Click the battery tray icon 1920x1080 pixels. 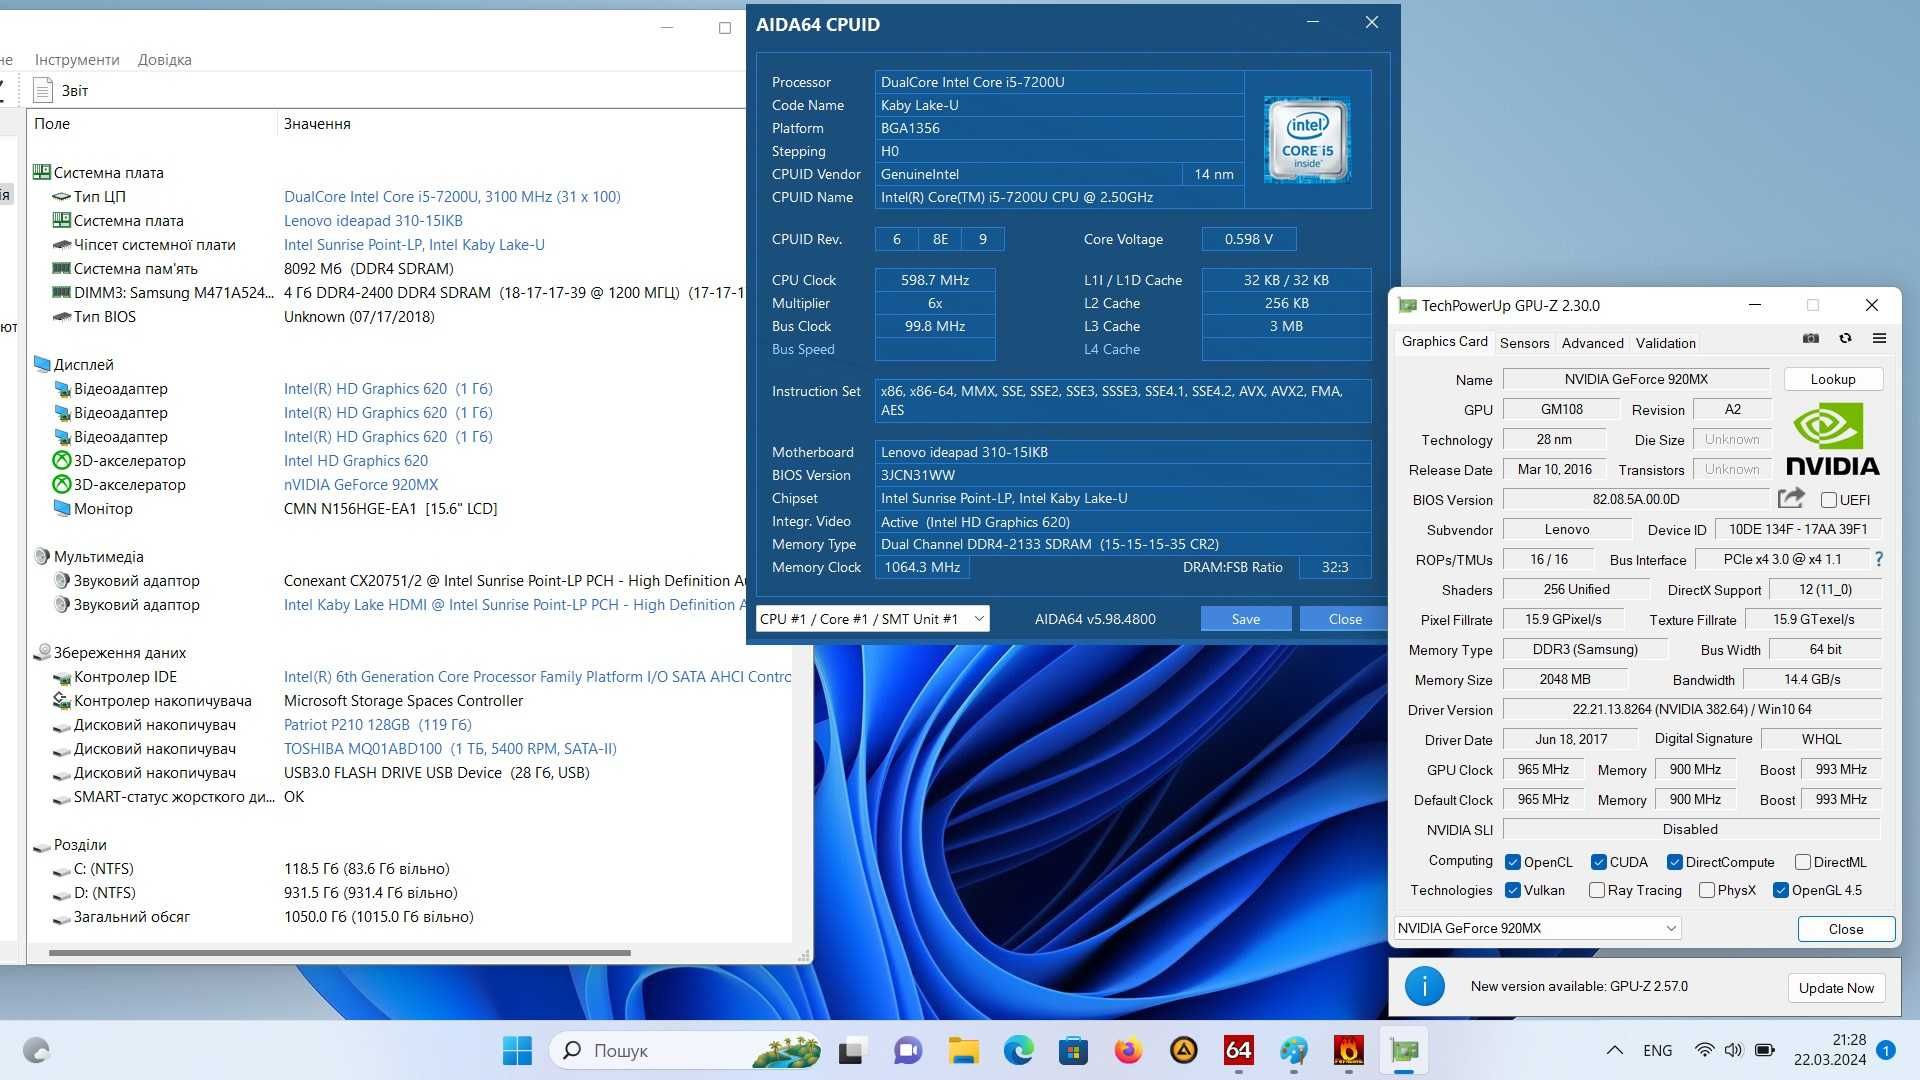[x=1765, y=1050]
